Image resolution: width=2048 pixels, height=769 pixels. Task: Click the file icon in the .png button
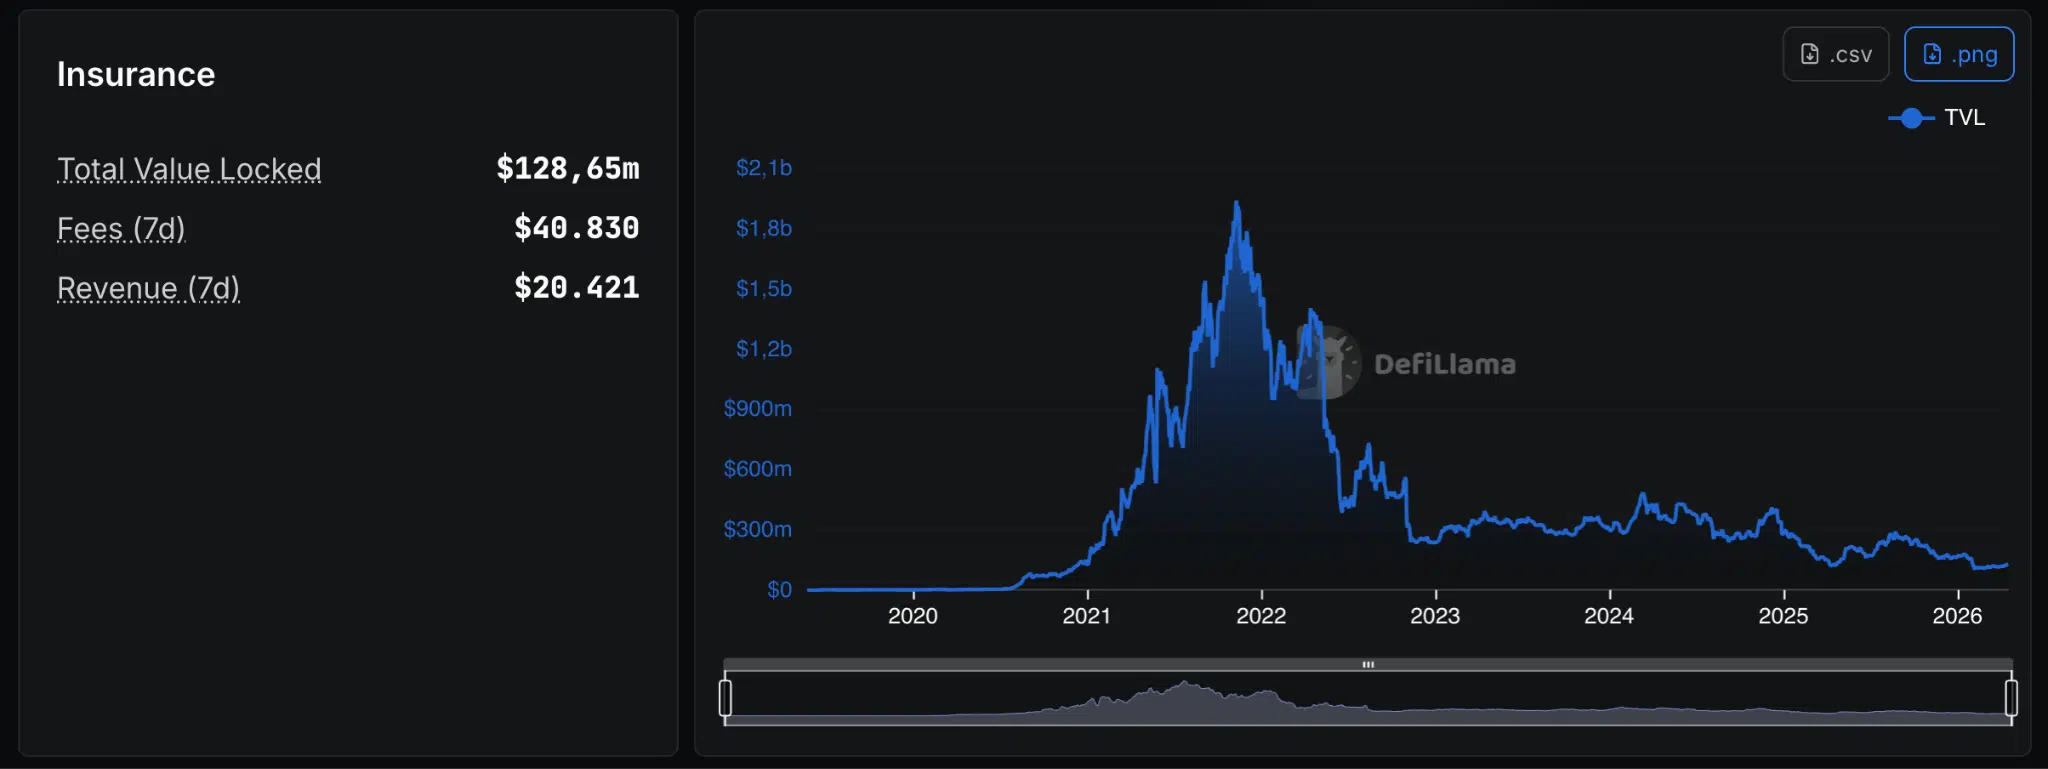coord(1932,54)
